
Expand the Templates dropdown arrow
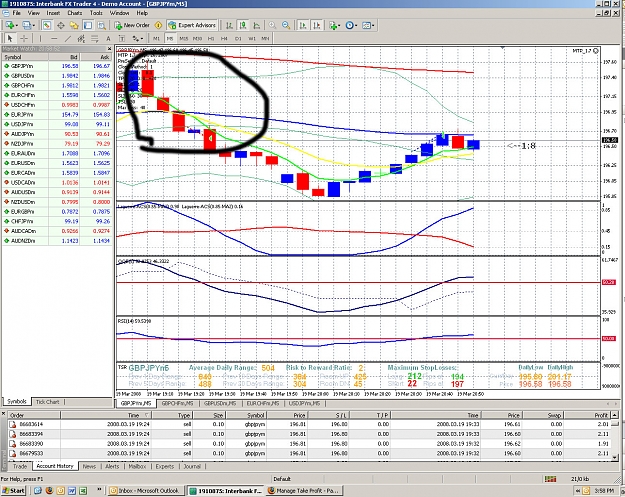tap(373, 26)
